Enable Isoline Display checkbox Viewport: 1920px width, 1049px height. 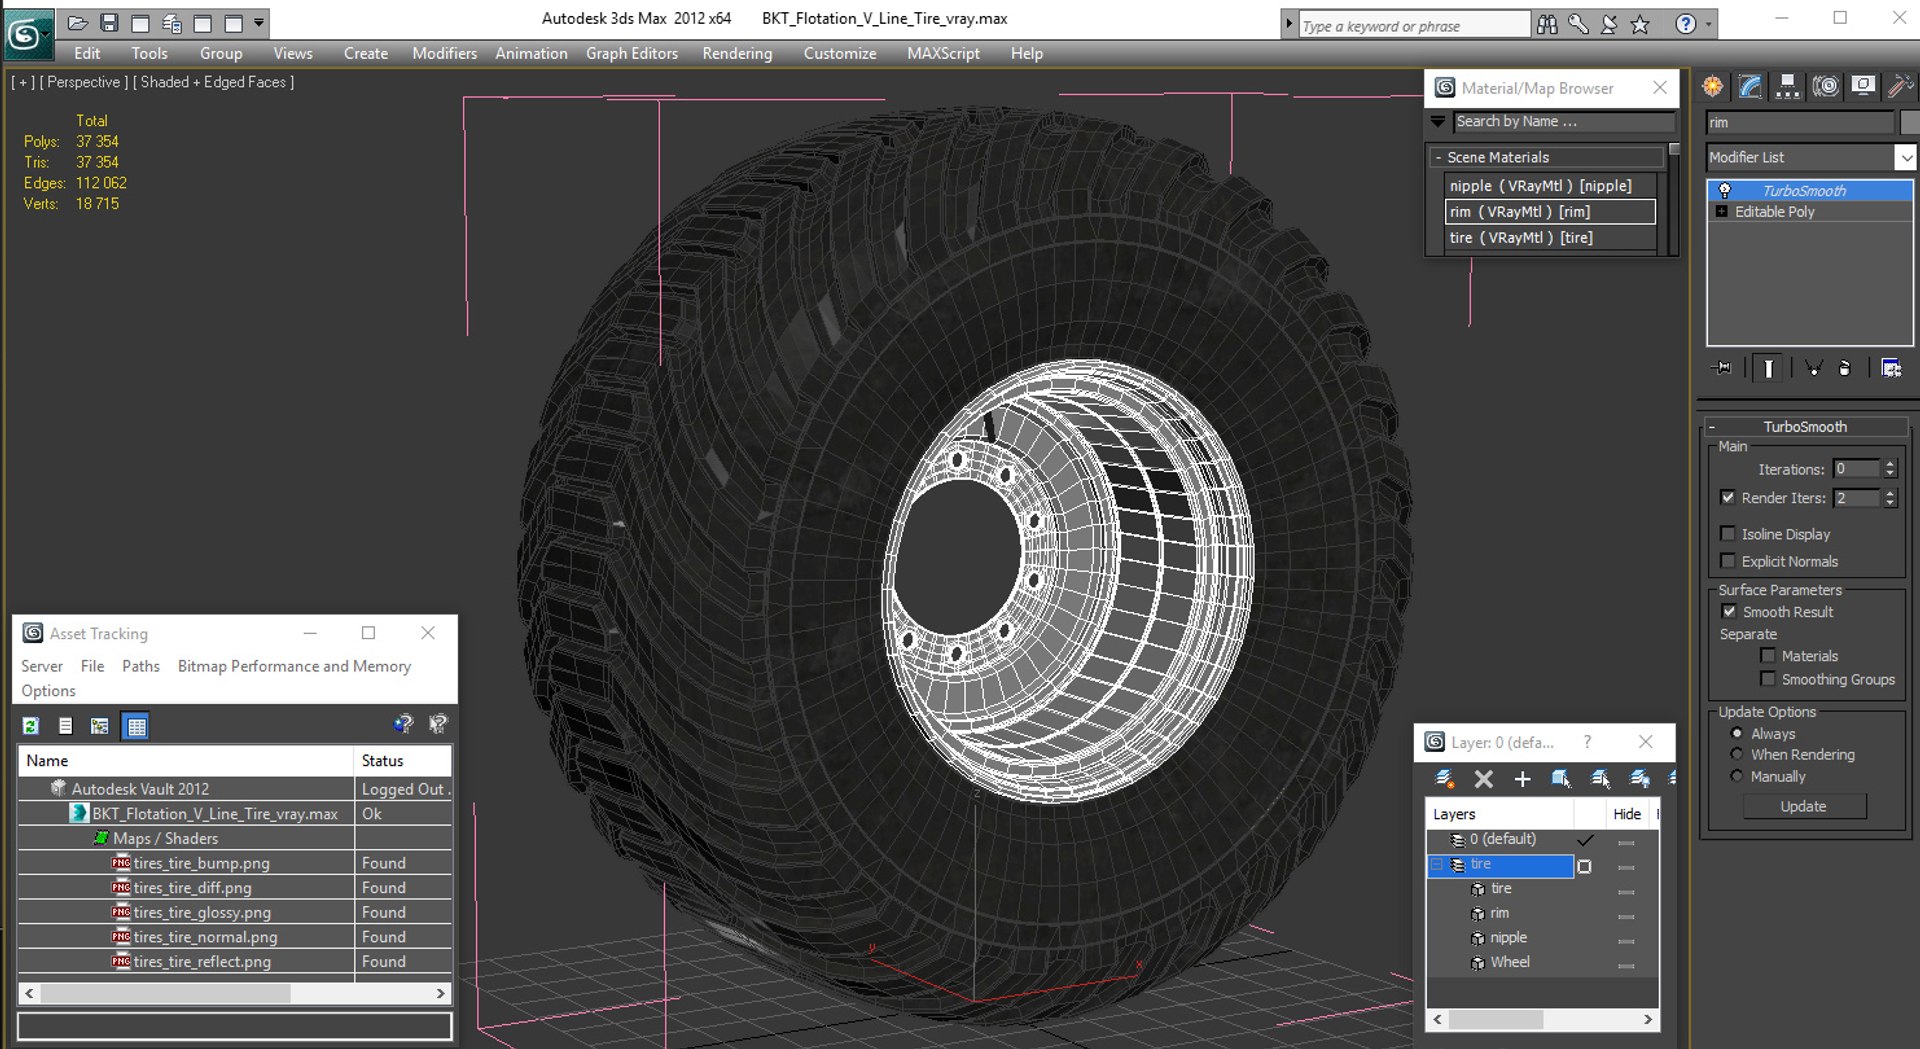pyautogui.click(x=1728, y=534)
